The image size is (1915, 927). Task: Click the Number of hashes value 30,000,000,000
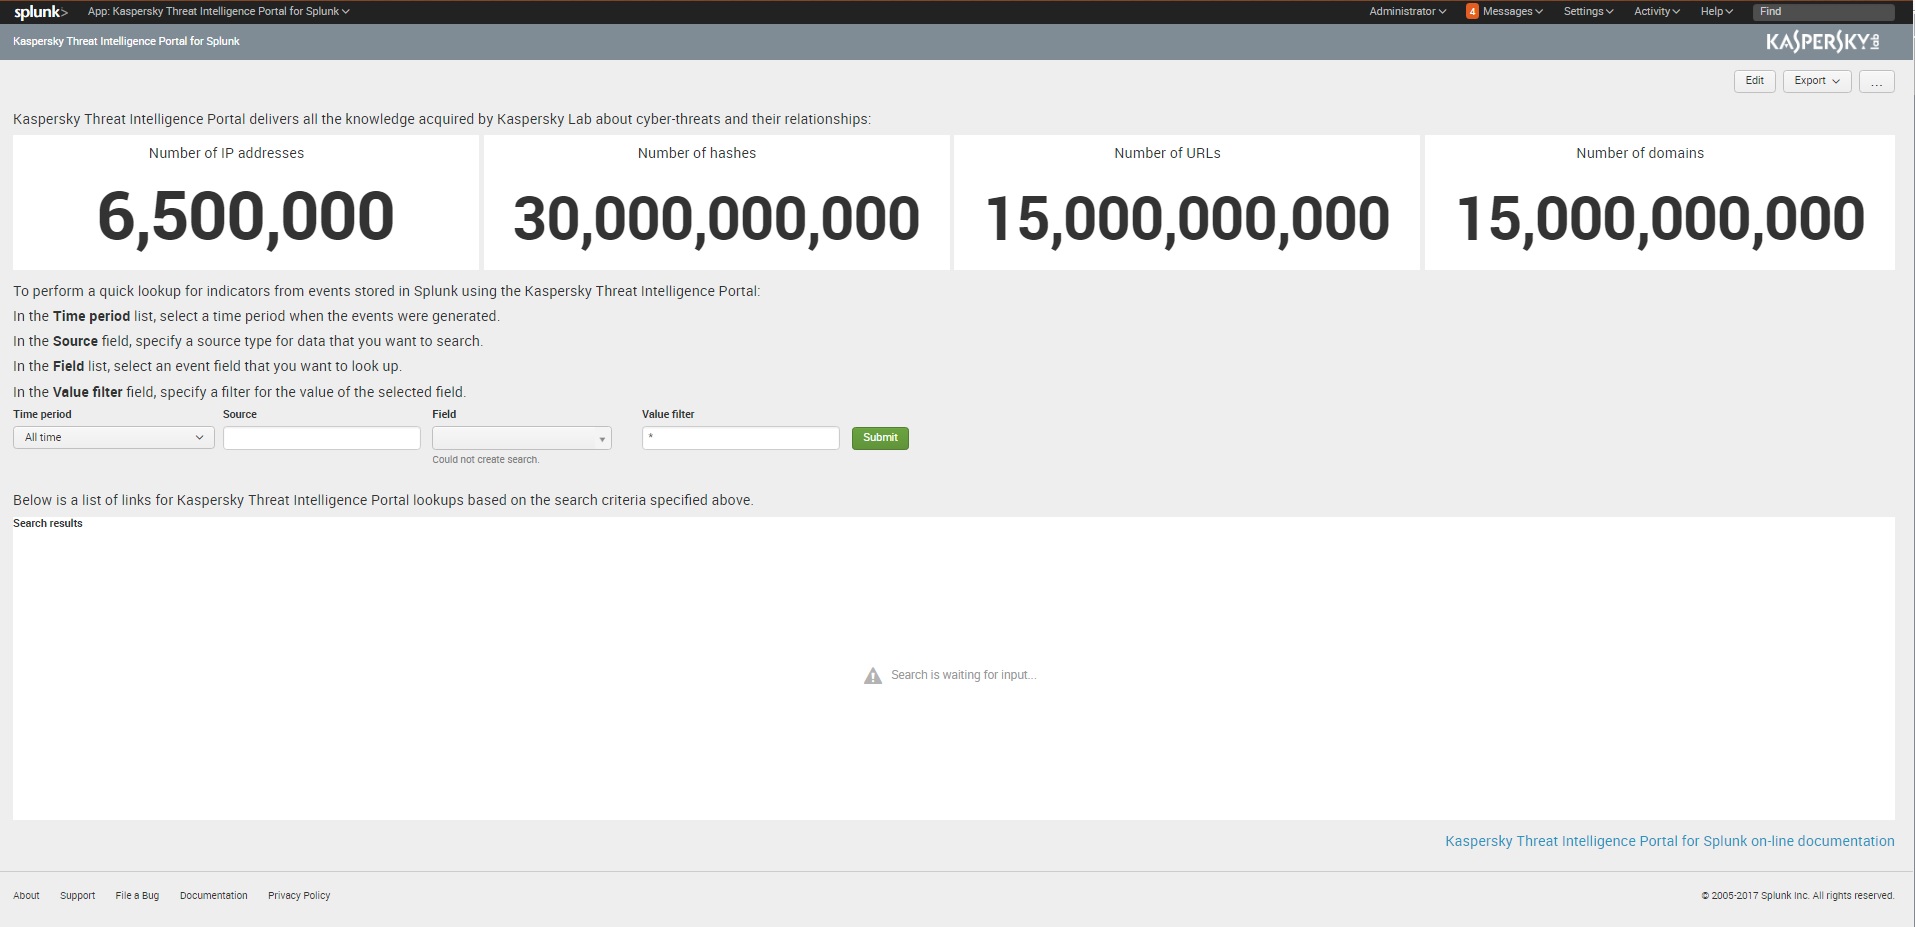coord(716,218)
